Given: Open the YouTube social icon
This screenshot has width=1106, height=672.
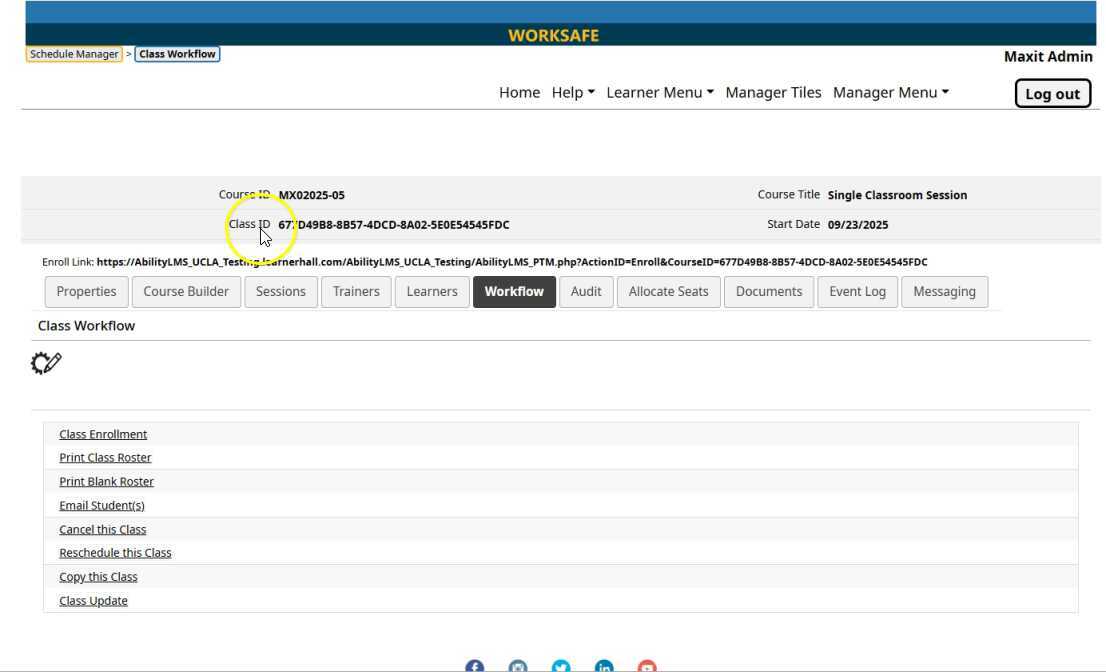Looking at the screenshot, I should click(647, 666).
